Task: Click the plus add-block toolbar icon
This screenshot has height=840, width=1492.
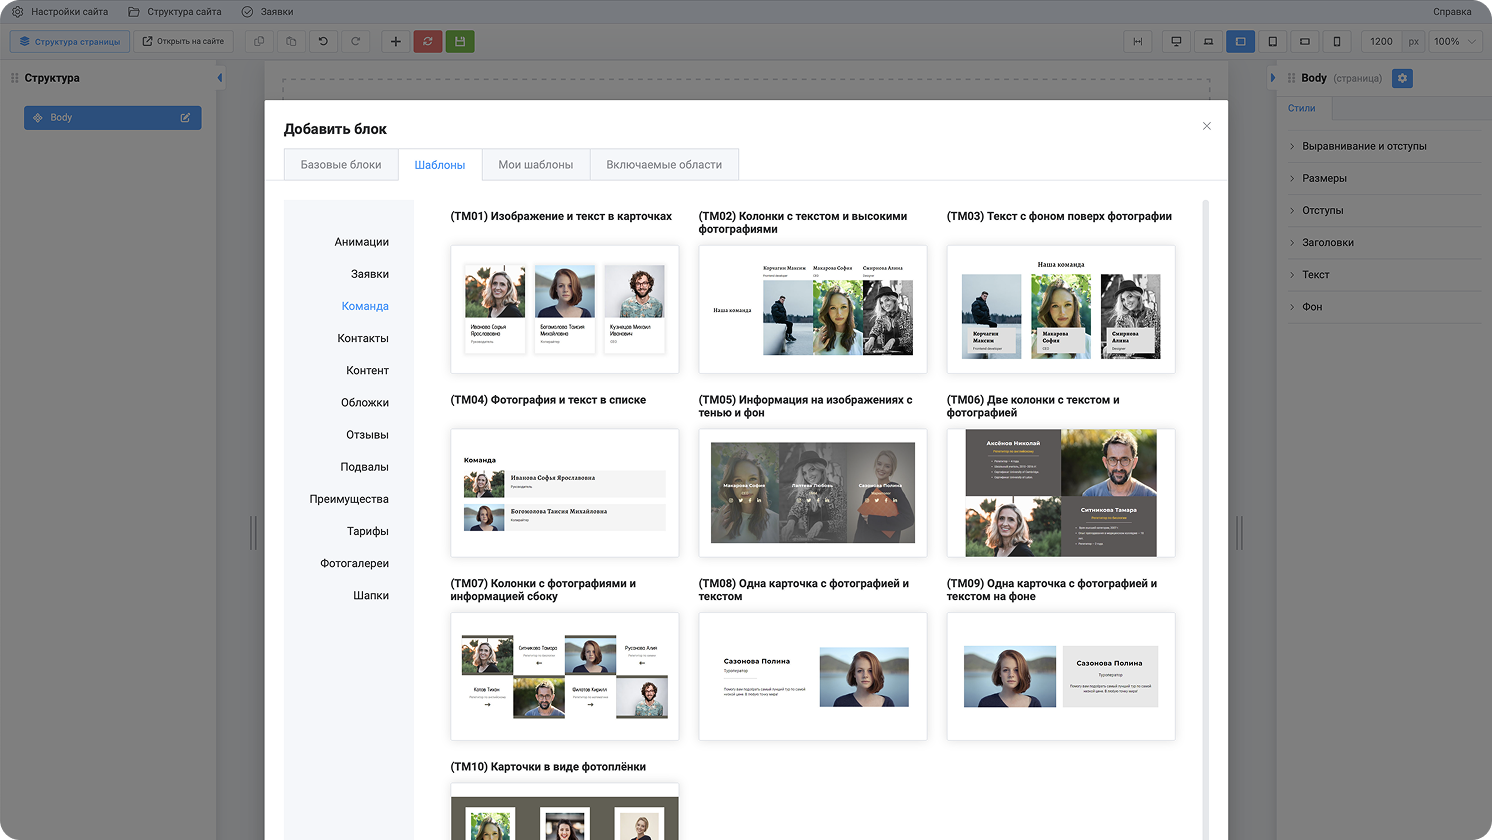Action: (x=396, y=42)
